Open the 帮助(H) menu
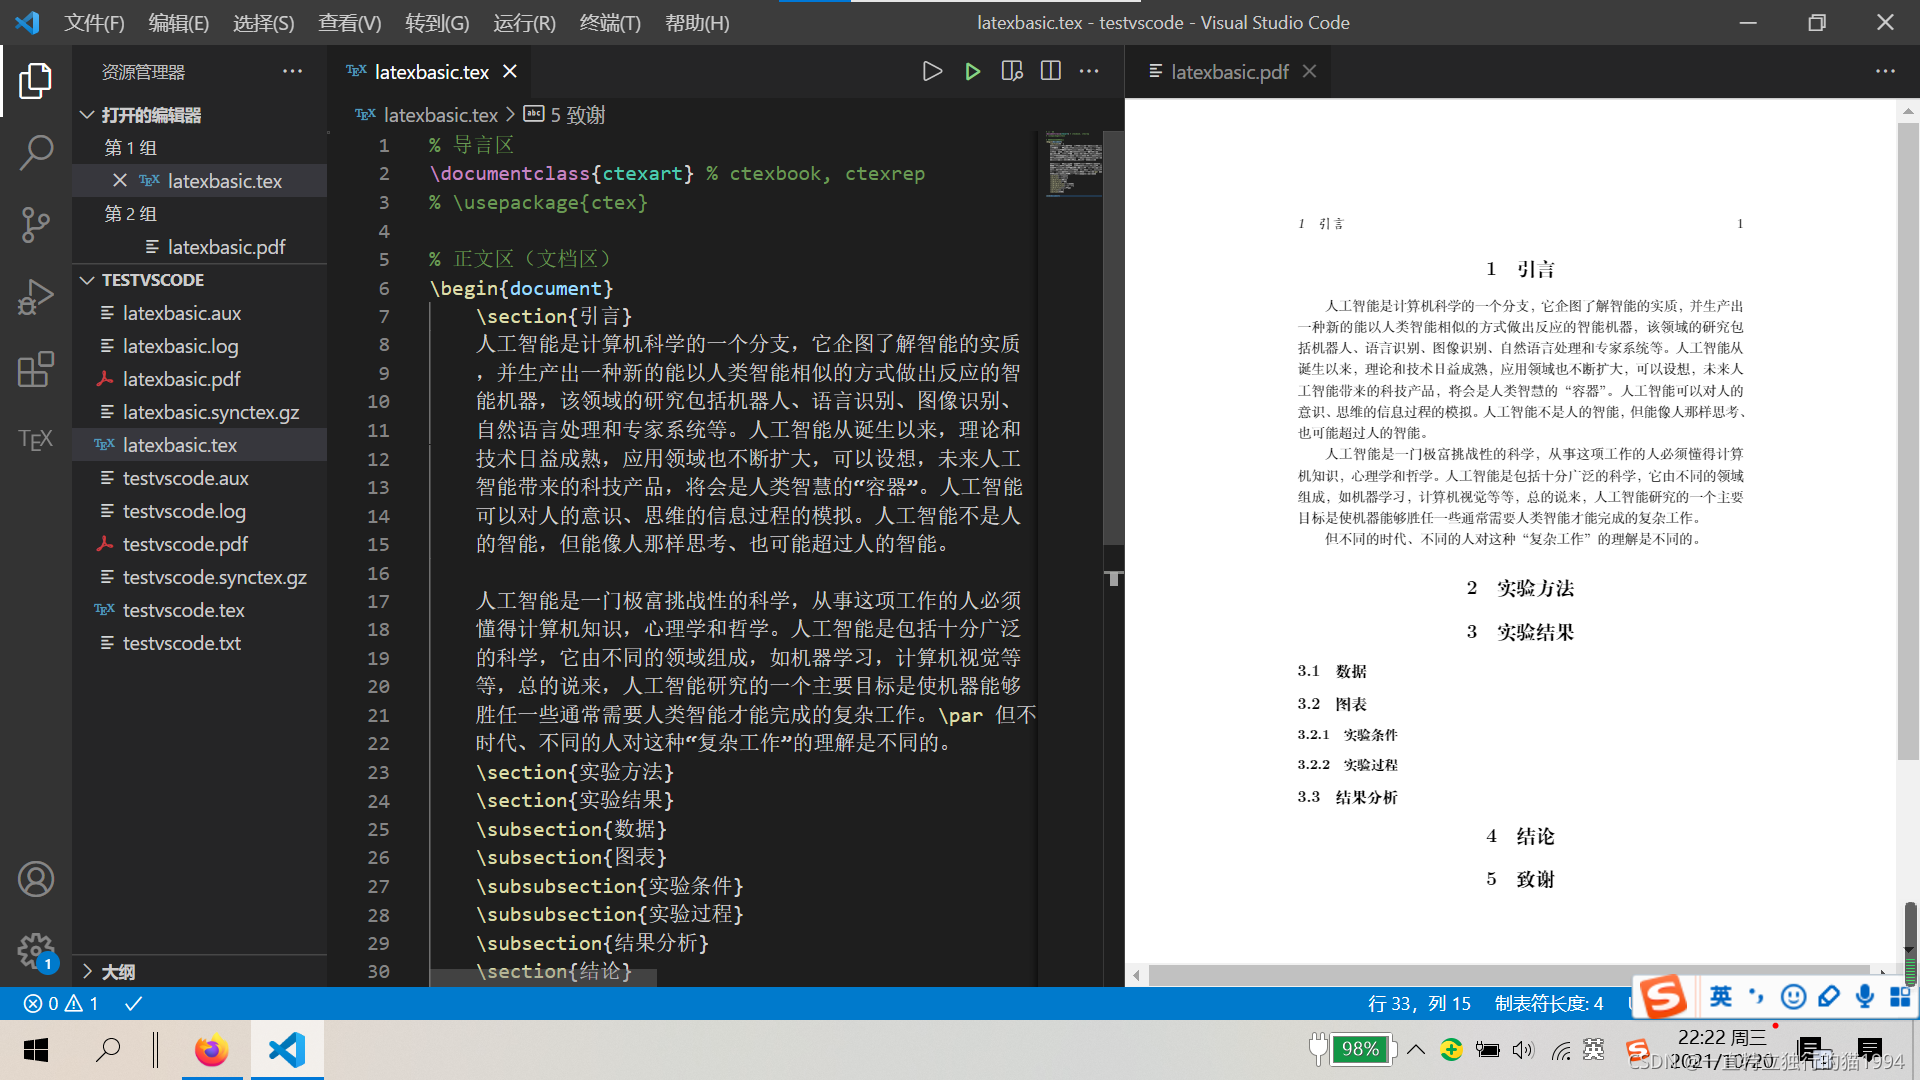Image resolution: width=1920 pixels, height=1080 pixels. point(697,23)
